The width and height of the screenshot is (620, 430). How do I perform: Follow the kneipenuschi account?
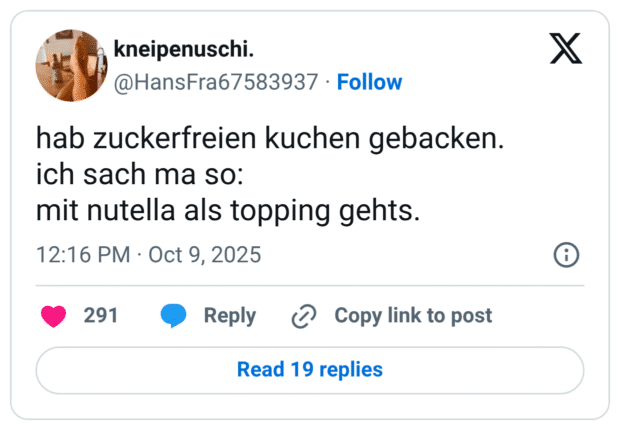(x=369, y=82)
